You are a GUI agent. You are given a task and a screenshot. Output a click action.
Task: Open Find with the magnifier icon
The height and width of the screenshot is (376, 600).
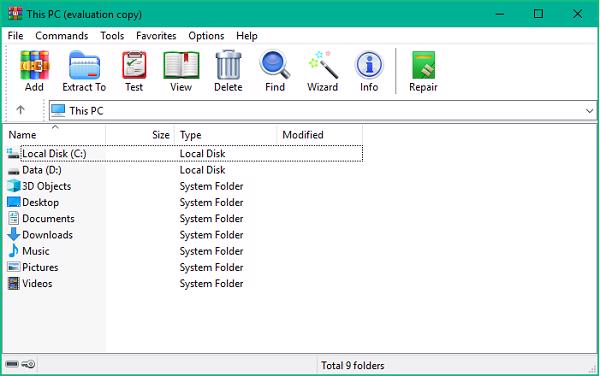[275, 64]
